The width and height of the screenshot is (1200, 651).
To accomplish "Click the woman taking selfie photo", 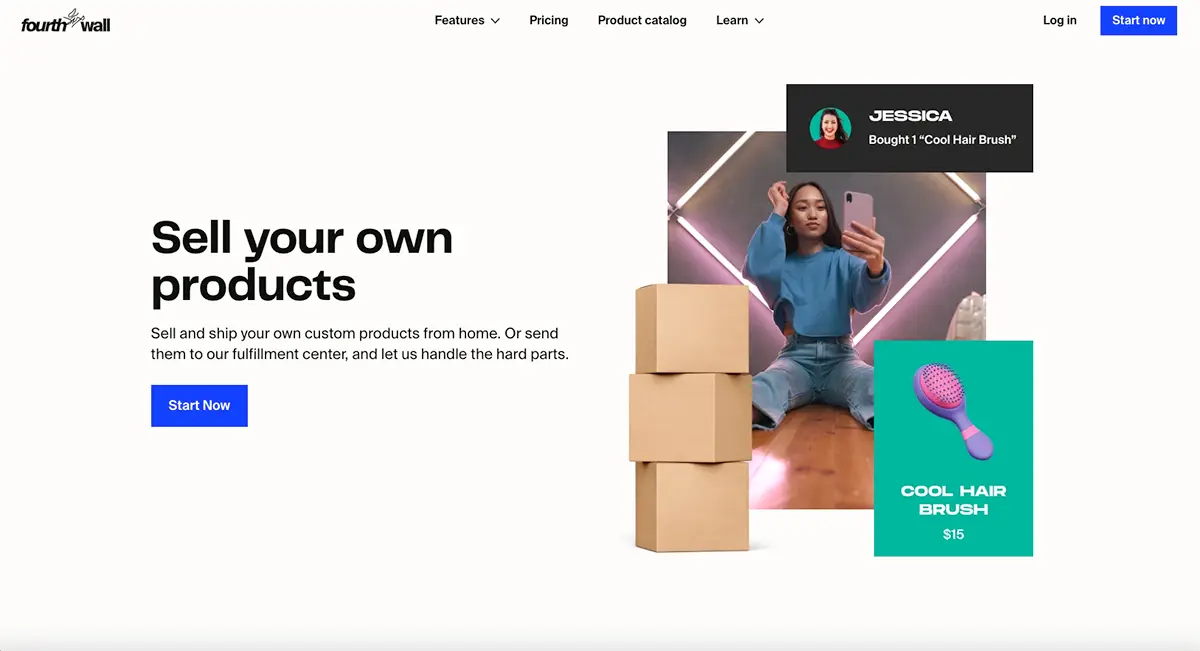I will click(x=826, y=320).
